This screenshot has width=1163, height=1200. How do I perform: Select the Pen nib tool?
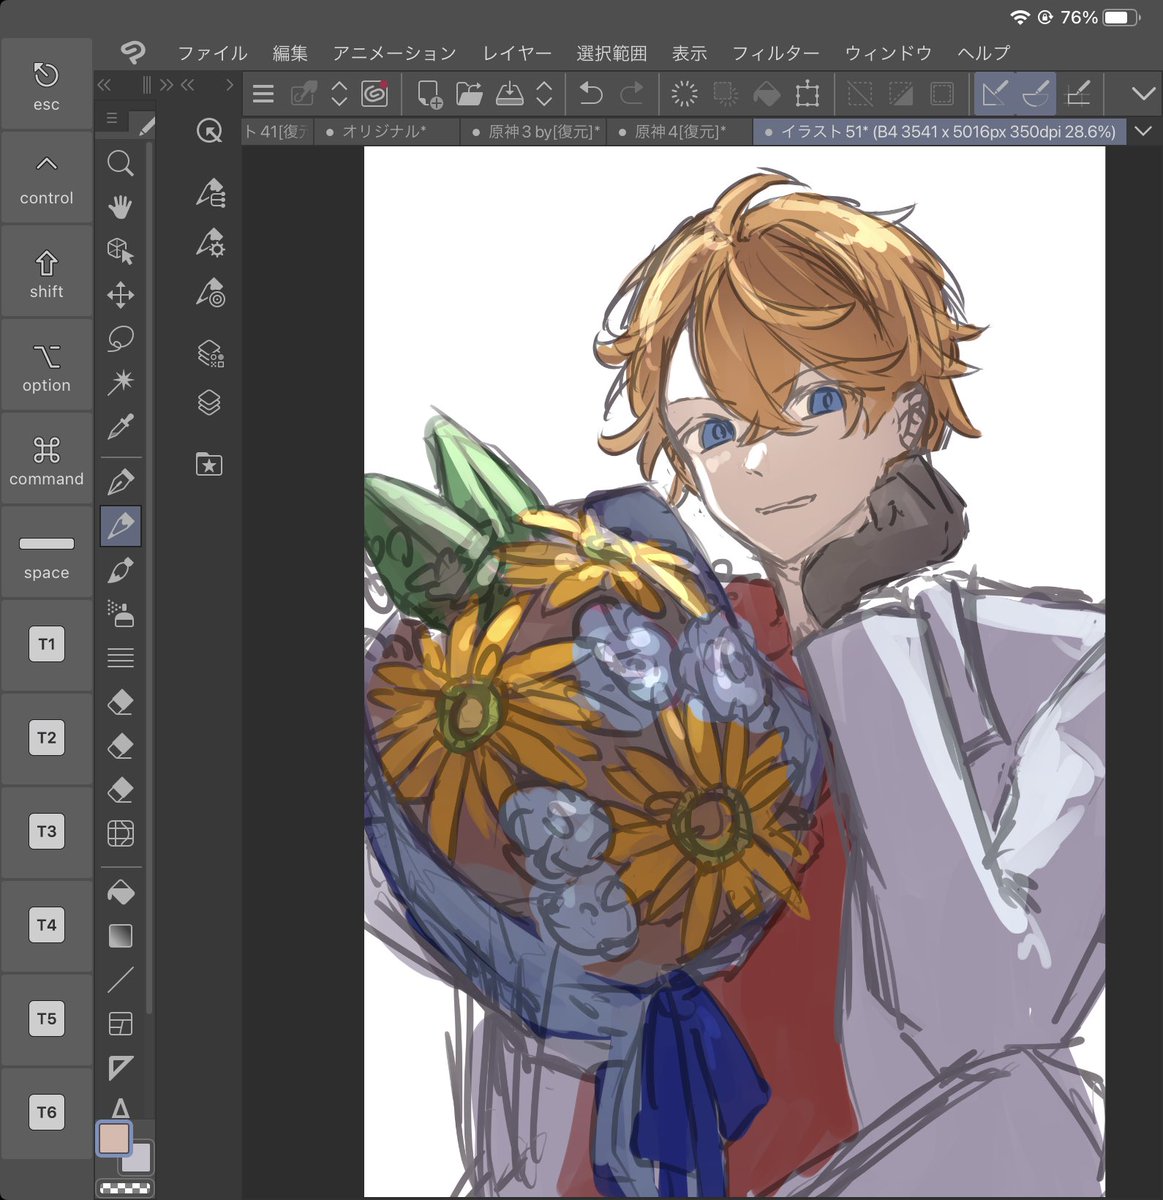click(x=120, y=482)
